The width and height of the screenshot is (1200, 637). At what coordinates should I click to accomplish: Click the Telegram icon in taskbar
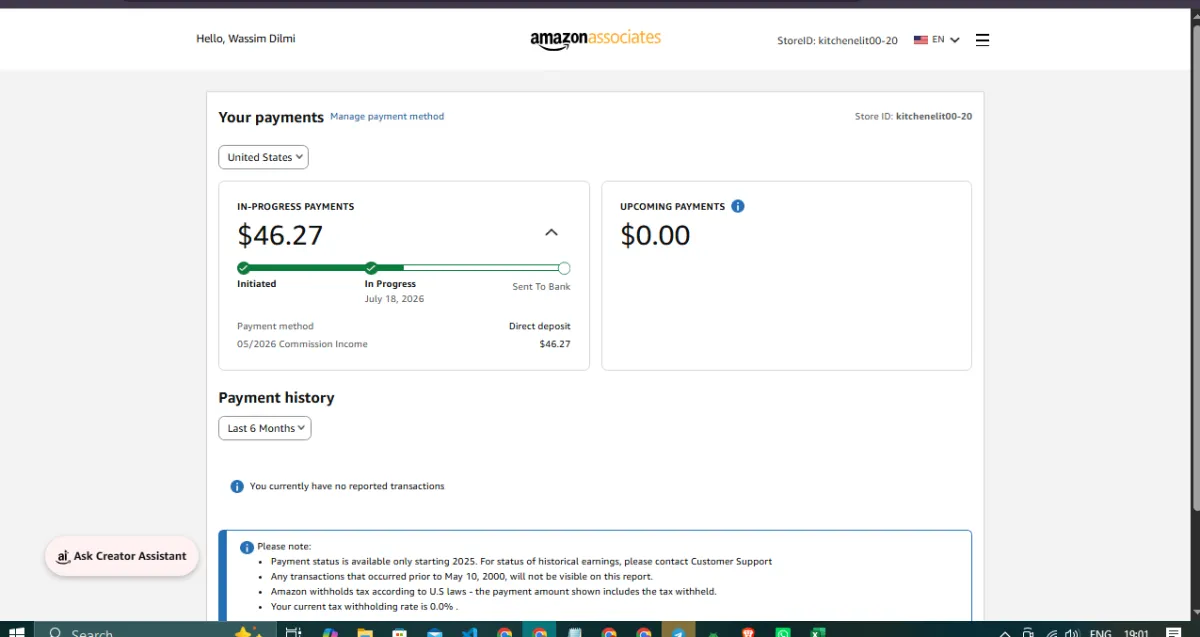[679, 632]
